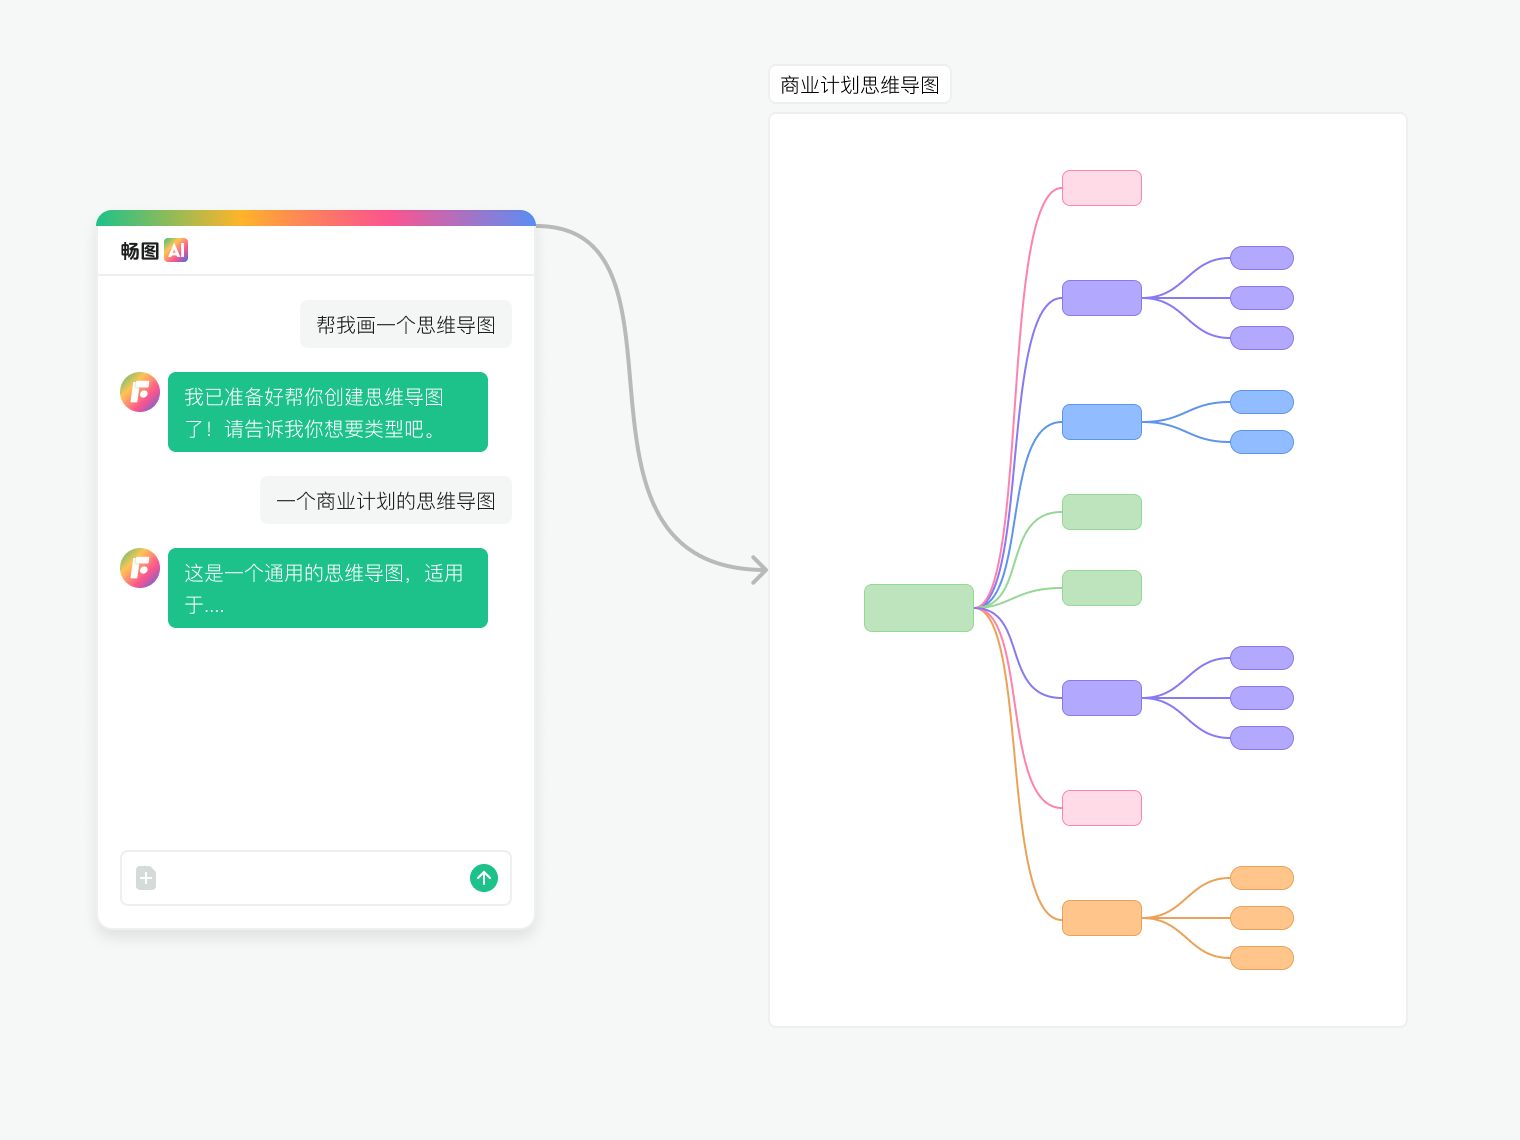The image size is (1520, 1140).
Task: Click the AI badge icon next to 畅图
Action: (x=176, y=250)
